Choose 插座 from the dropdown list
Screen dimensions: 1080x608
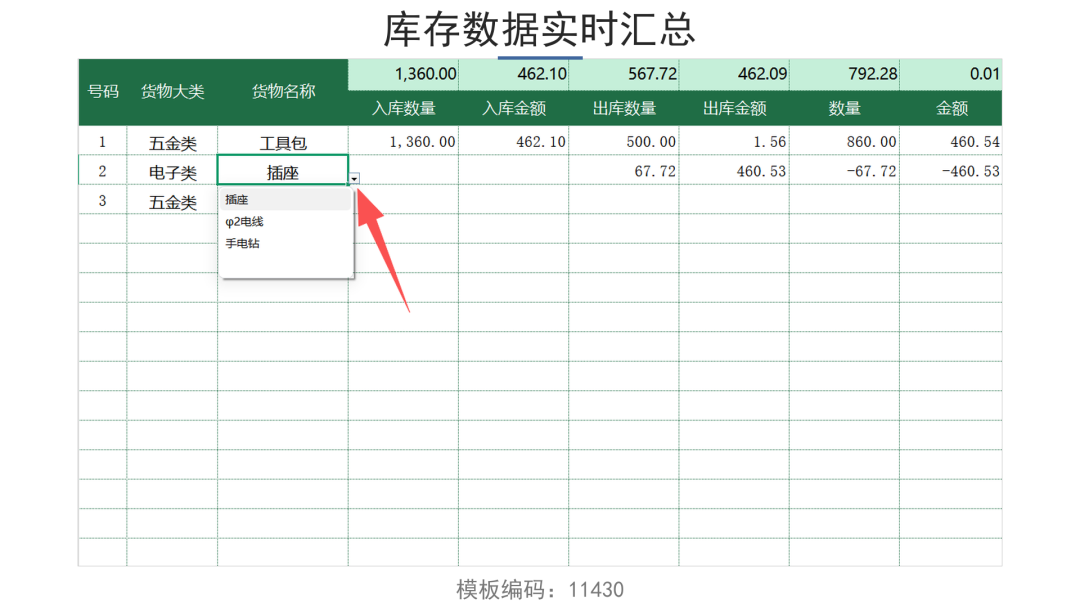click(284, 200)
